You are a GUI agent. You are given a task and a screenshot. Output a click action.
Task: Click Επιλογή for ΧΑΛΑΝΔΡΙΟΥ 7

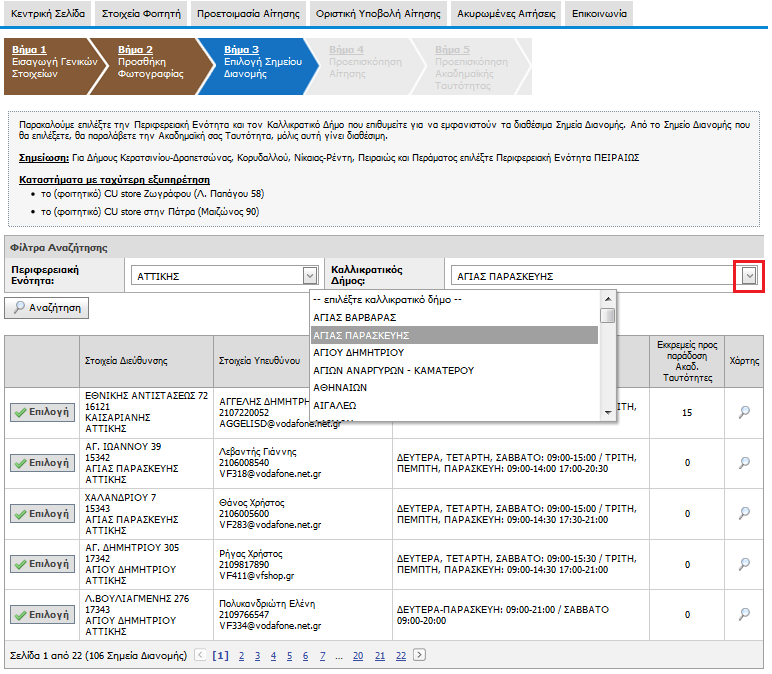(42, 514)
